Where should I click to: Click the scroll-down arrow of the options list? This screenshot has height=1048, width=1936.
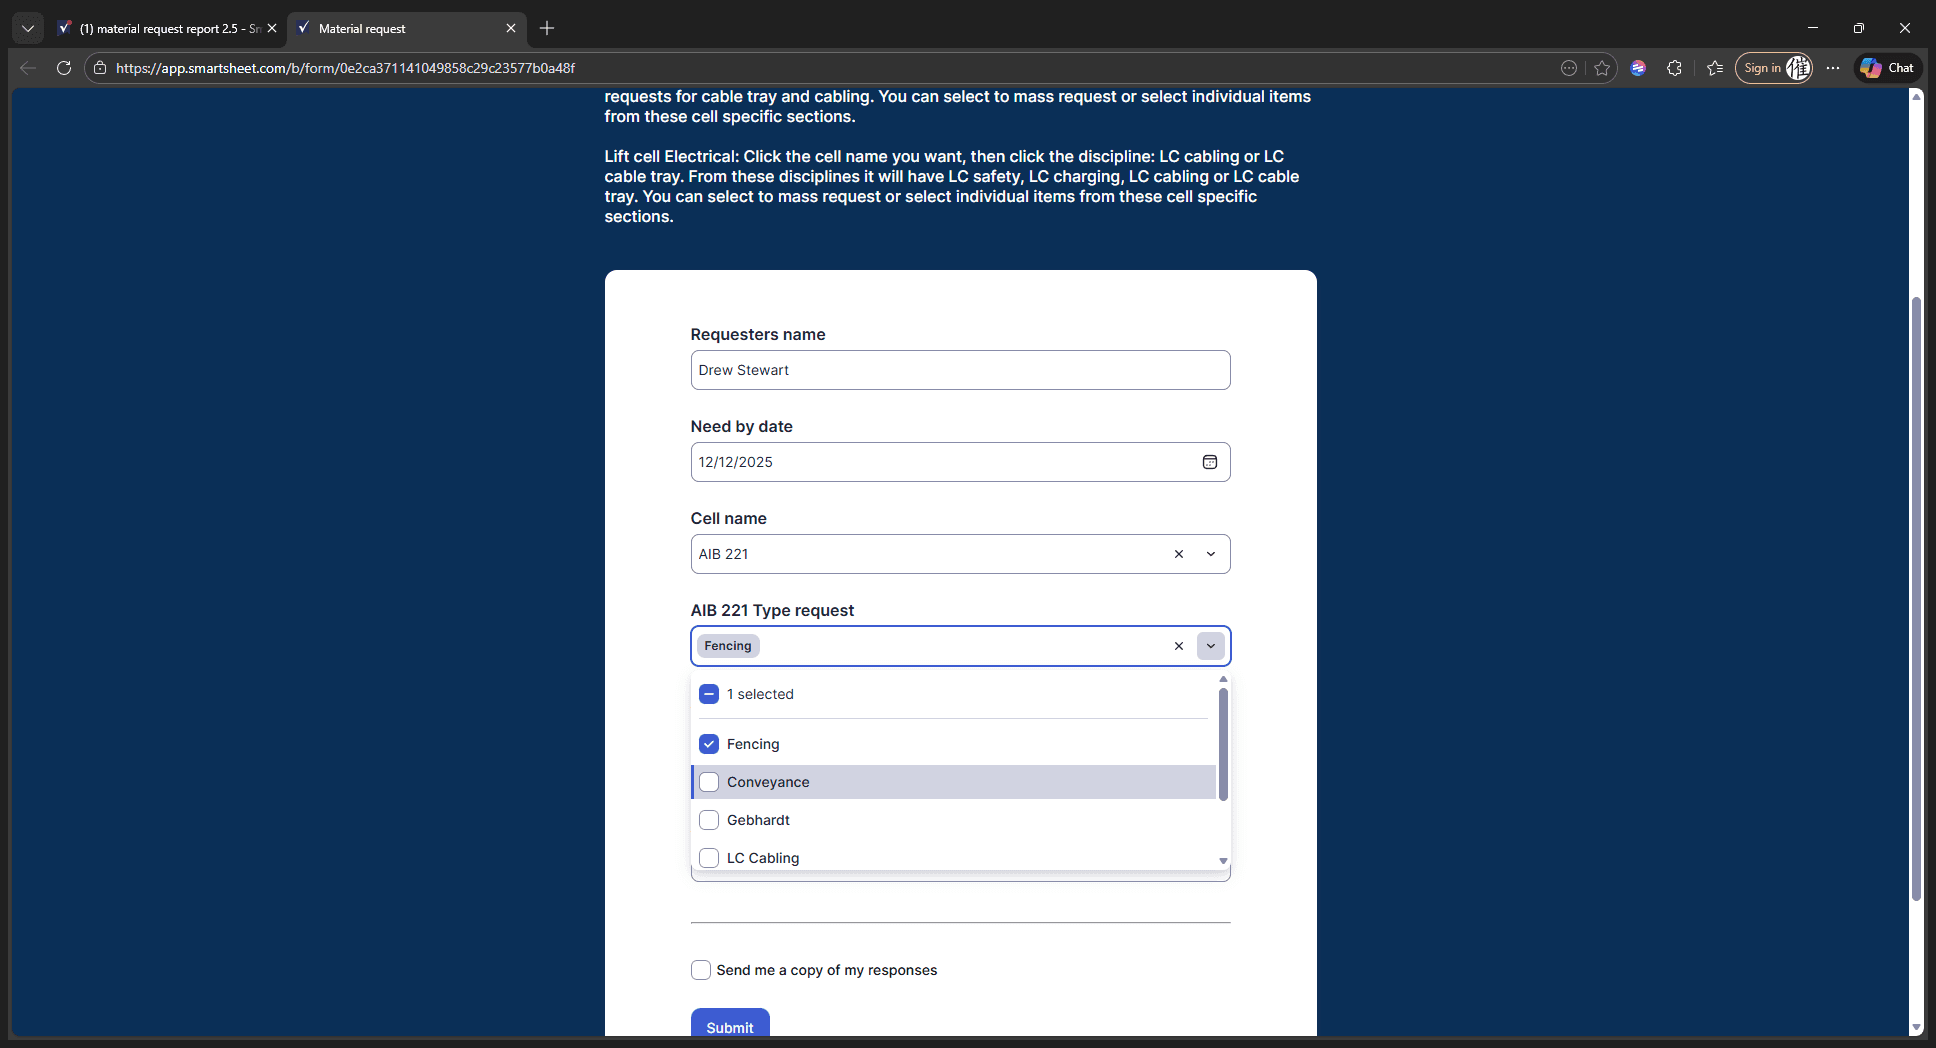tap(1223, 861)
